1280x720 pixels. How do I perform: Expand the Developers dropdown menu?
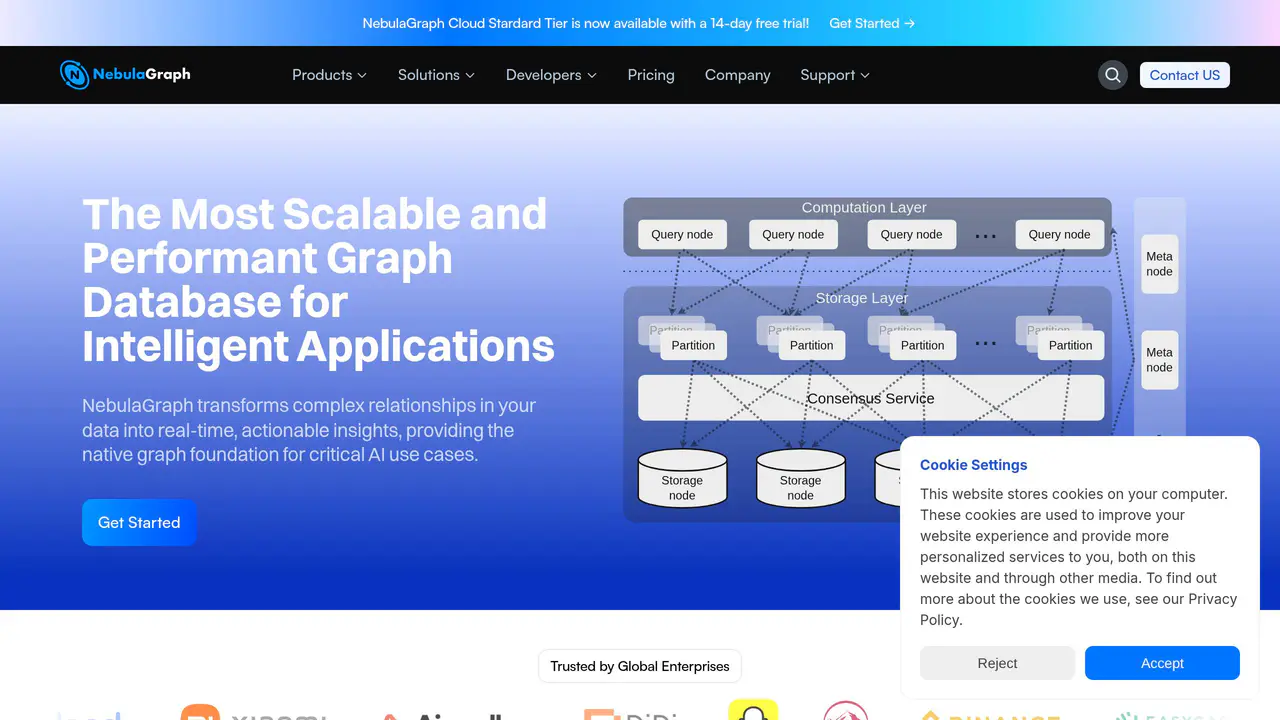[x=551, y=75]
